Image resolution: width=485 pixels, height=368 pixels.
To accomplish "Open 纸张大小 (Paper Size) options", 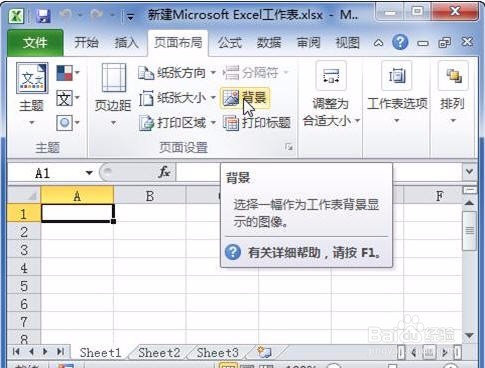I will pyautogui.click(x=177, y=98).
